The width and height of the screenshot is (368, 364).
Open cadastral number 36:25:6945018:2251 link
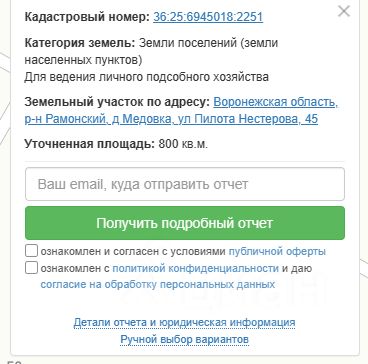point(208,17)
